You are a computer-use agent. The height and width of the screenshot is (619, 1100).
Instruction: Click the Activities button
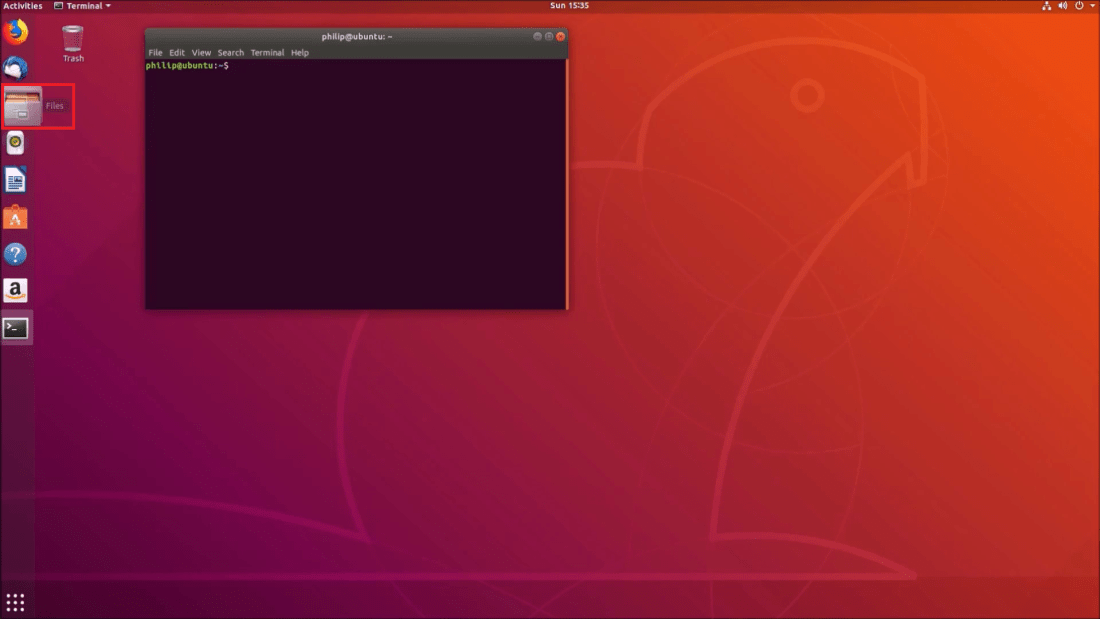[x=23, y=6]
